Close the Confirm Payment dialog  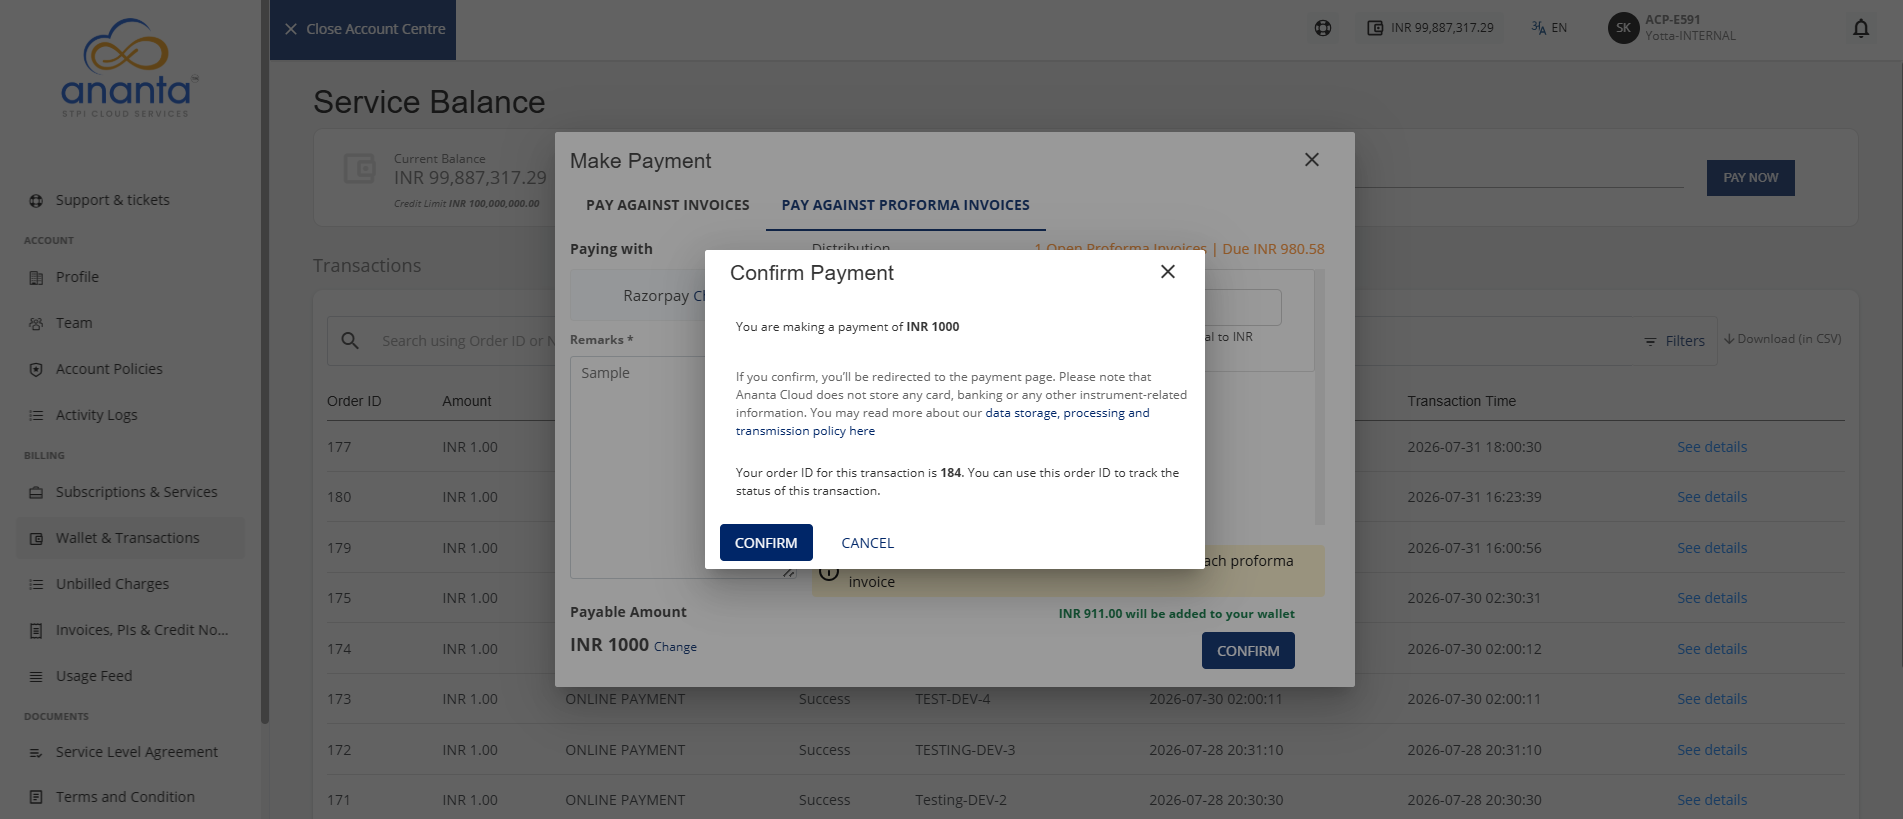1167,272
